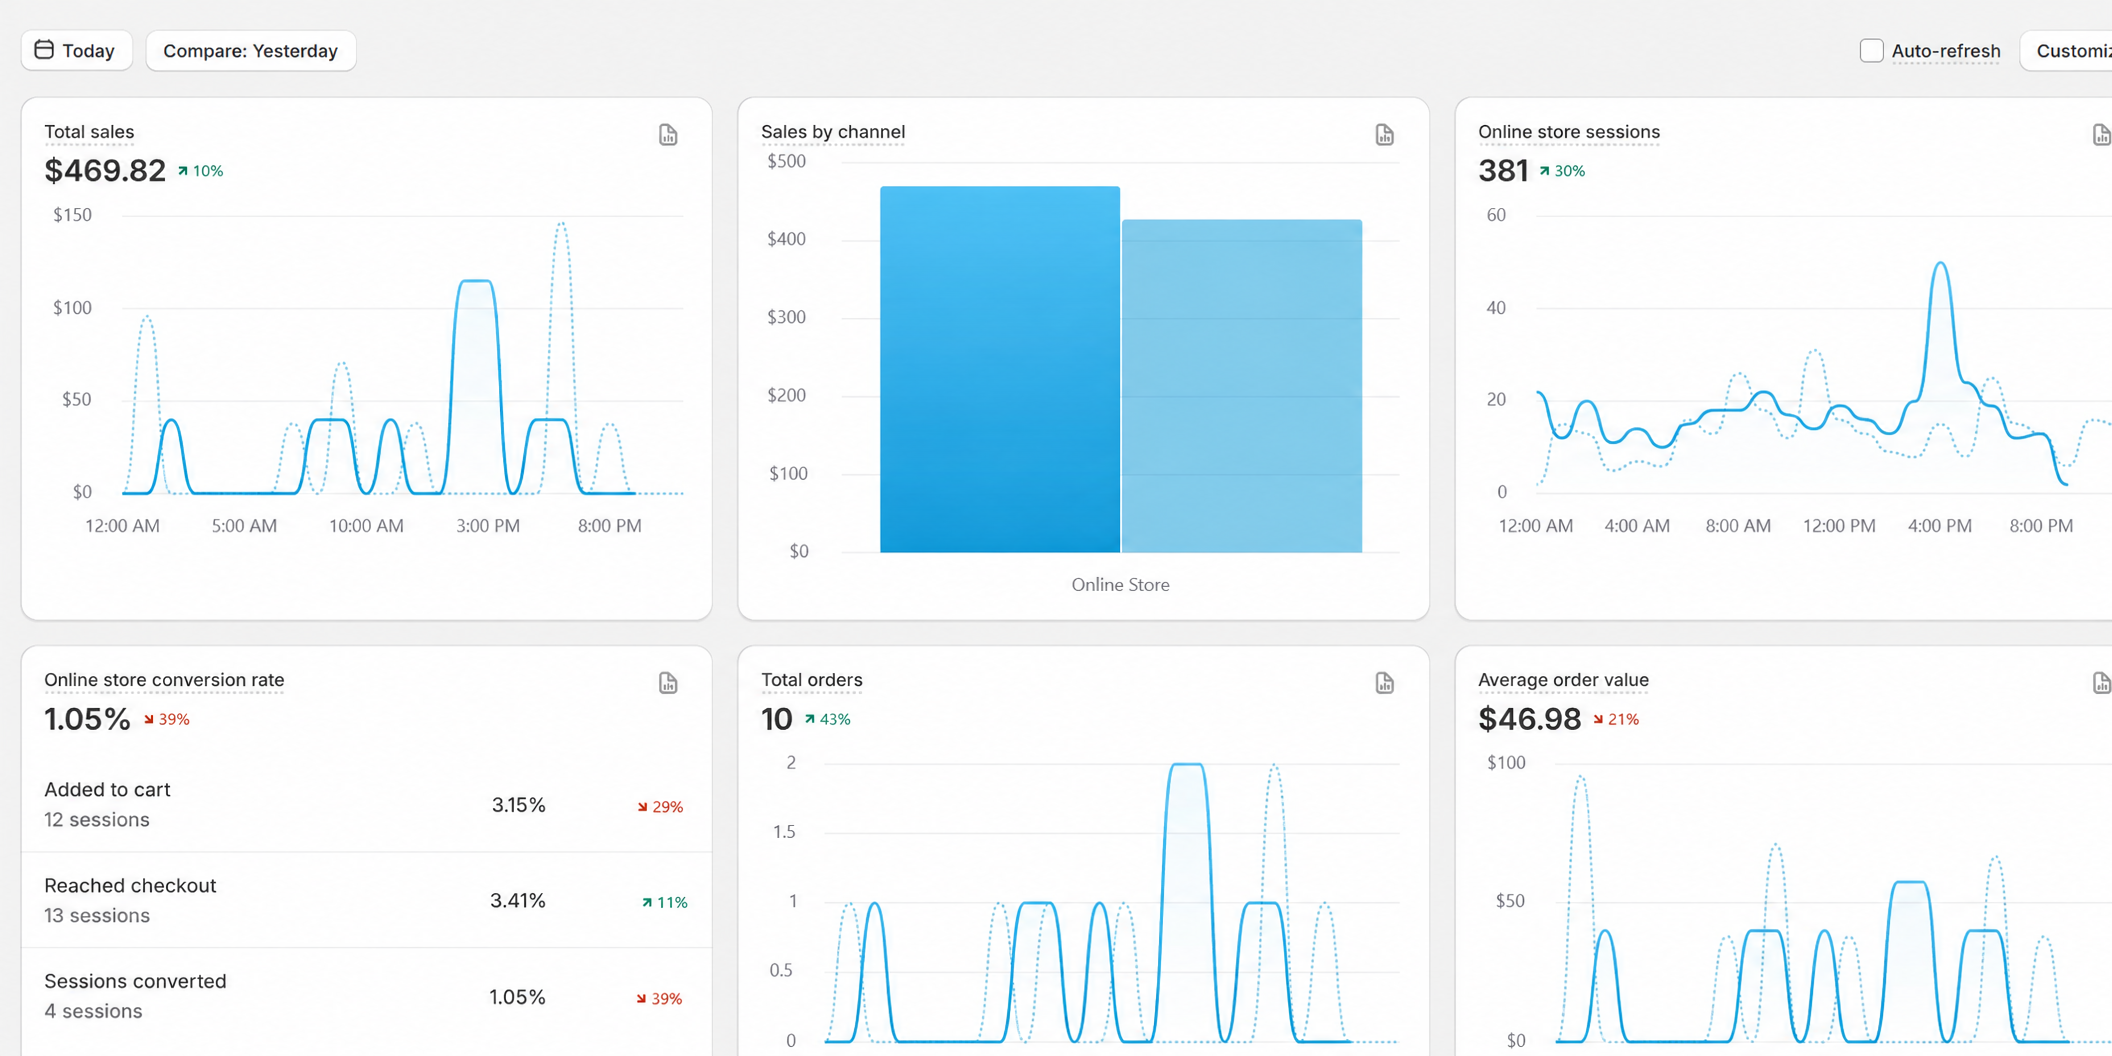Screen dimensions: 2112x1056
Task: Open the Total orders card title
Action: click(812, 680)
